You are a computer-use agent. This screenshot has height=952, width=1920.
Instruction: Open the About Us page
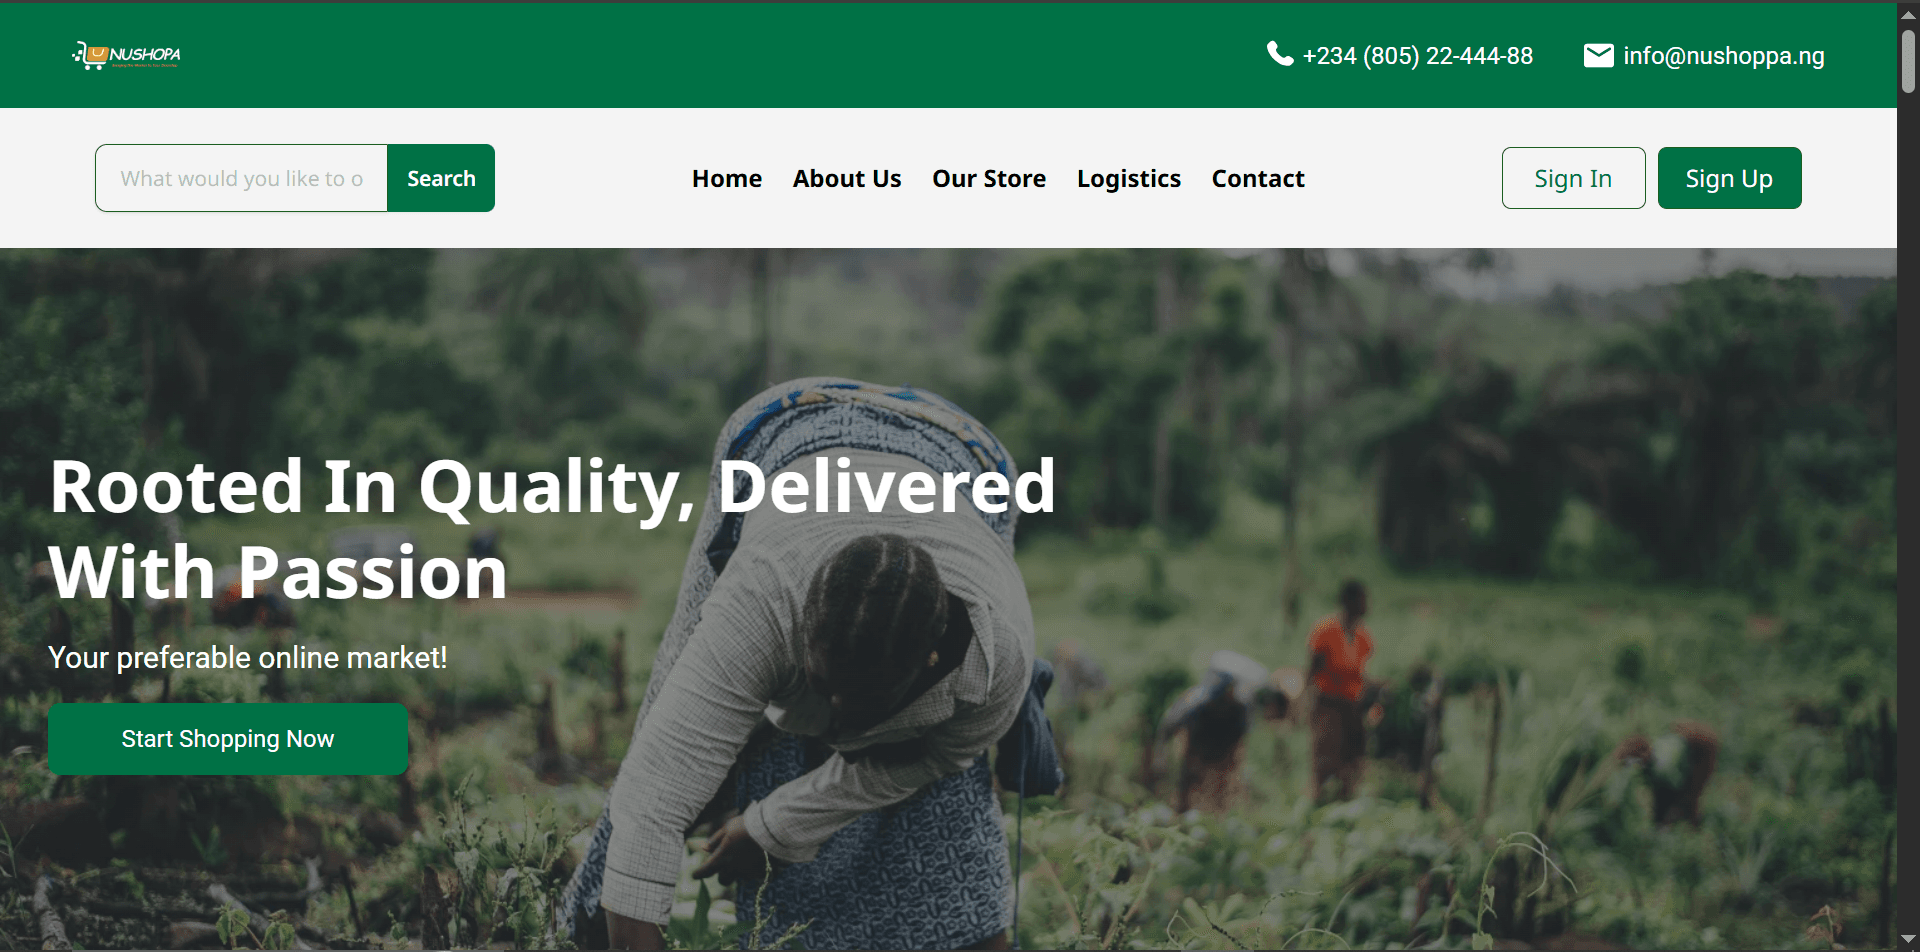(x=847, y=179)
